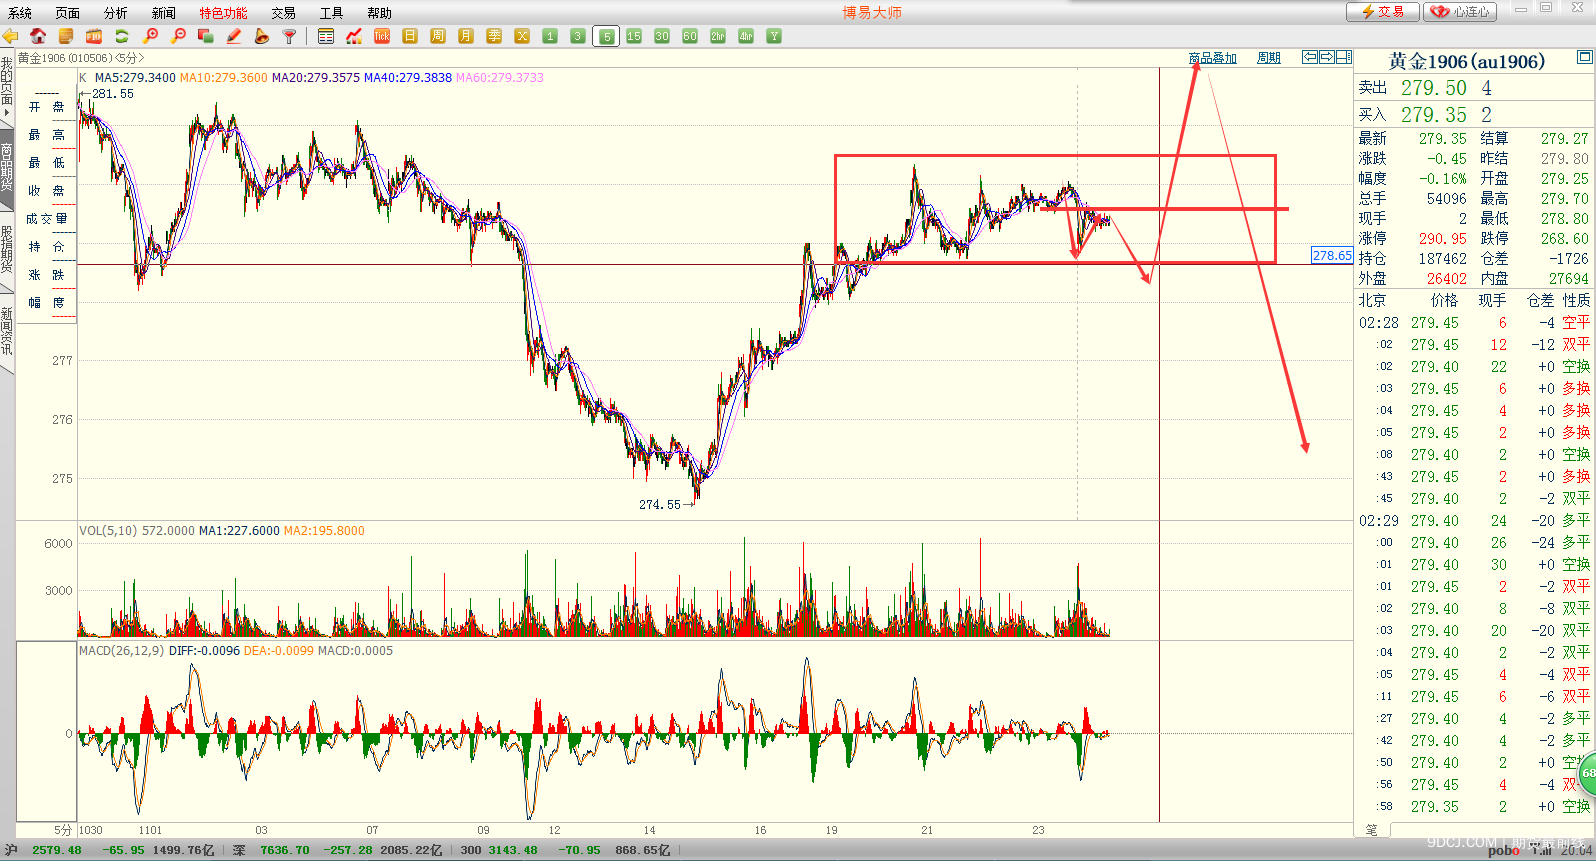Viewport: 1596px width, 861px height.
Task: Click the green refresh icon
Action: click(122, 36)
